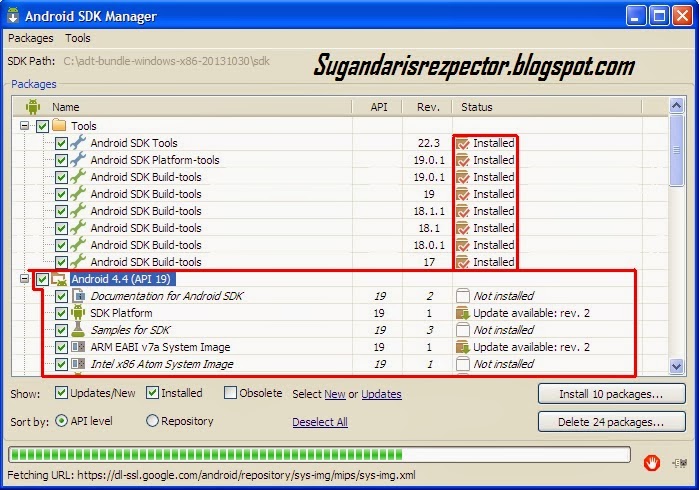
Task: Open the Packages menu
Action: (31, 38)
